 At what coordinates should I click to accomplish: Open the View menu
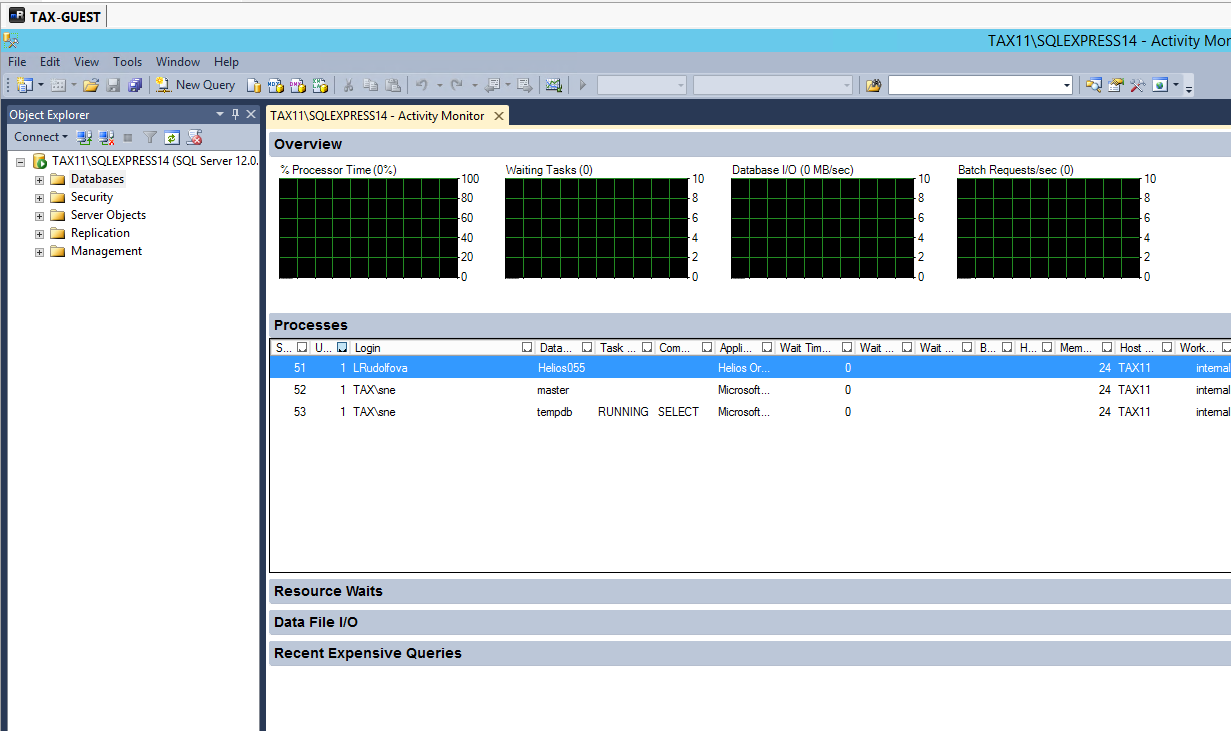point(86,62)
